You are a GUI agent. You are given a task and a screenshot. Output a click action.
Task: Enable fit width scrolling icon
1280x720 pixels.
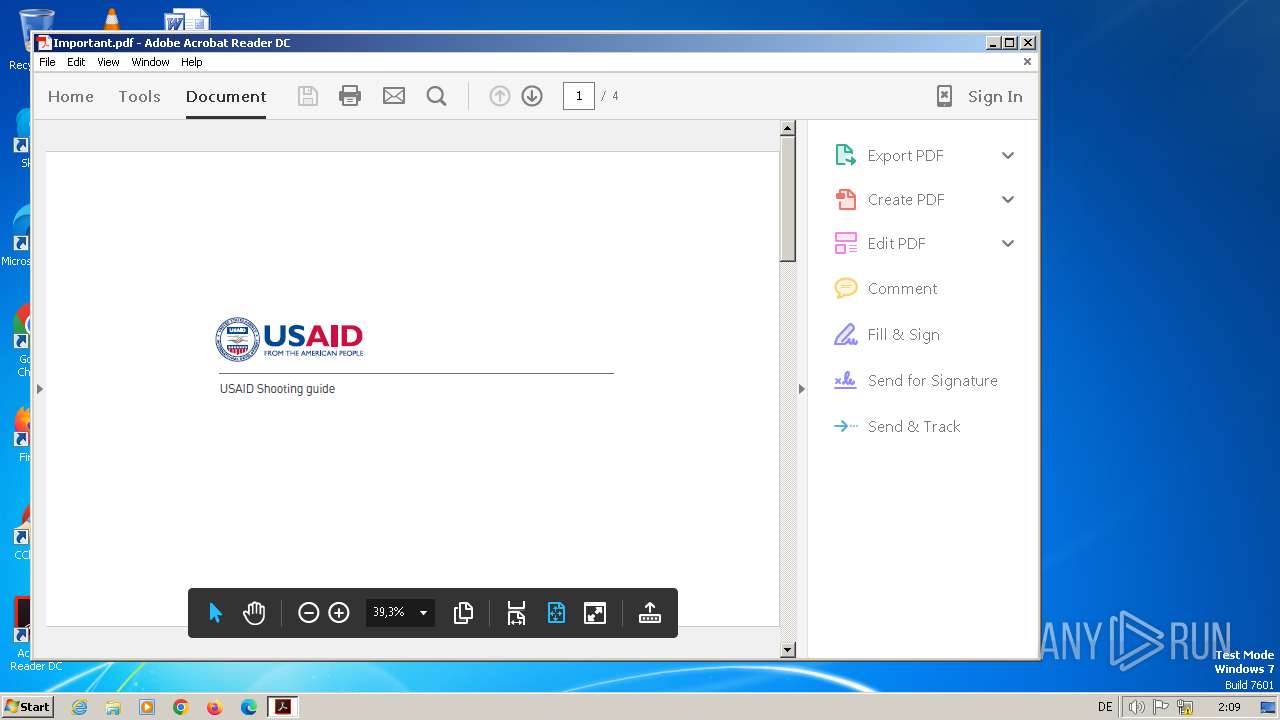pos(516,613)
